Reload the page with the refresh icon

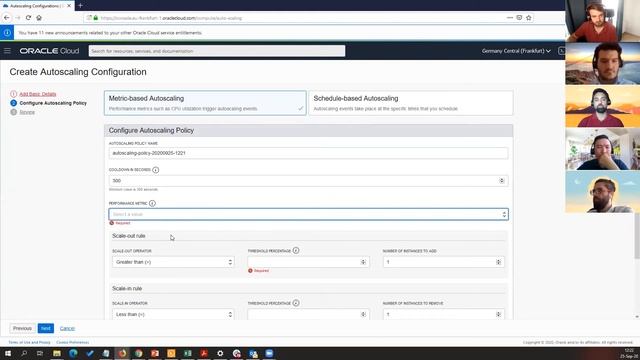pyautogui.click(x=28, y=18)
